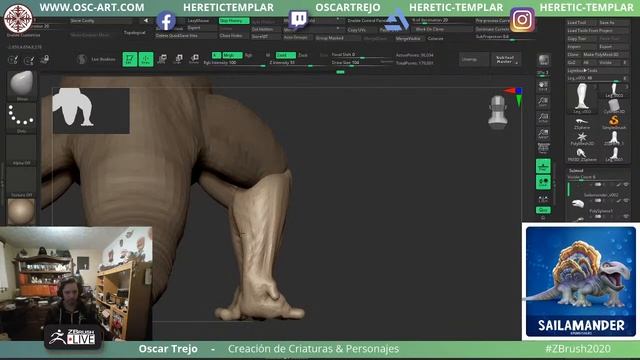
Task: Click the Store Config button
Action: click(x=100, y=21)
